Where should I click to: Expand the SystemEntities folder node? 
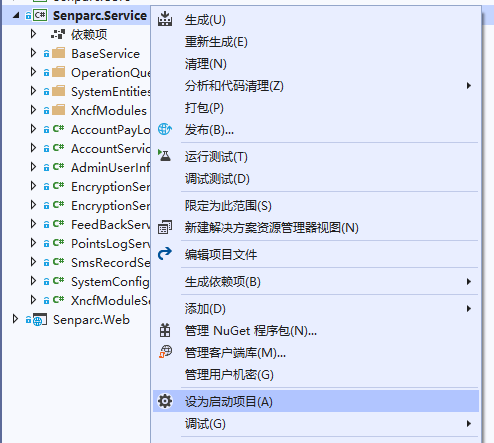tap(33, 91)
